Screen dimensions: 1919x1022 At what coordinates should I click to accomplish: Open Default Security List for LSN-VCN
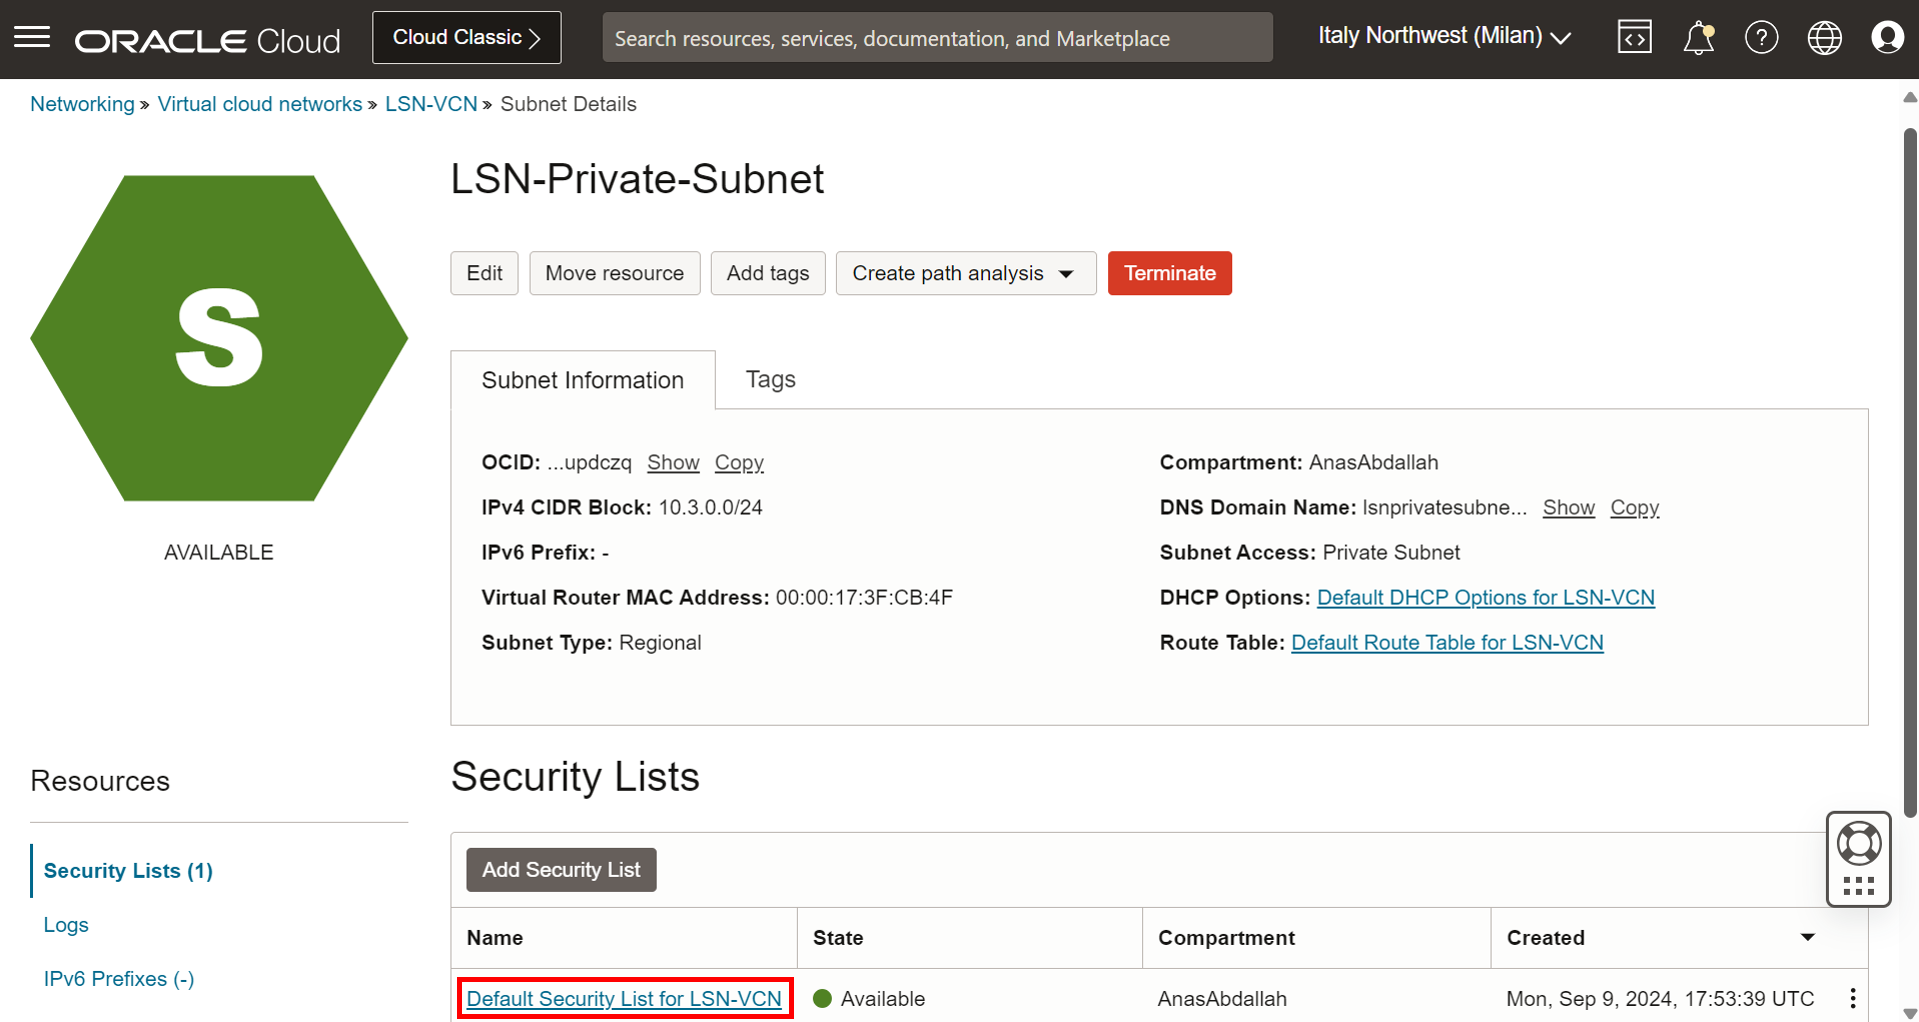(x=624, y=998)
